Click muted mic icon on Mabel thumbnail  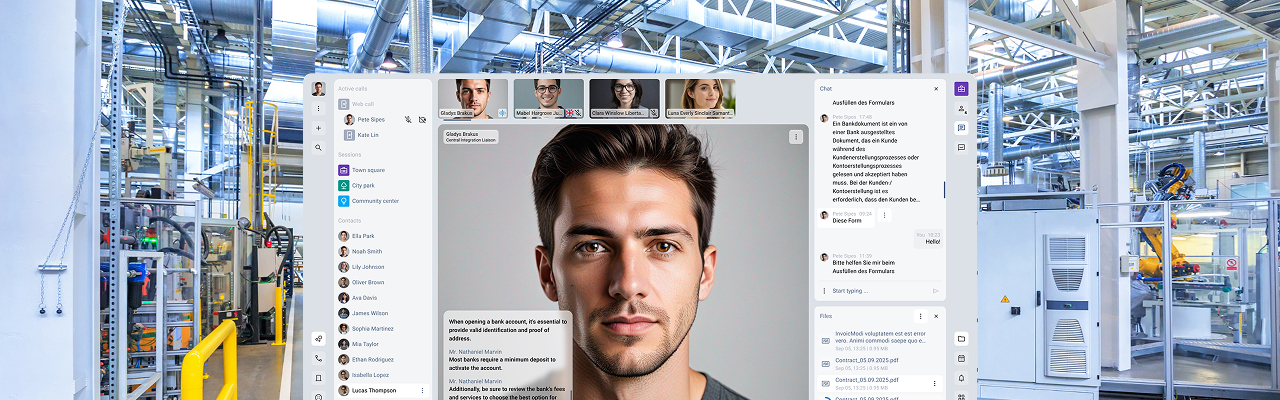(578, 114)
